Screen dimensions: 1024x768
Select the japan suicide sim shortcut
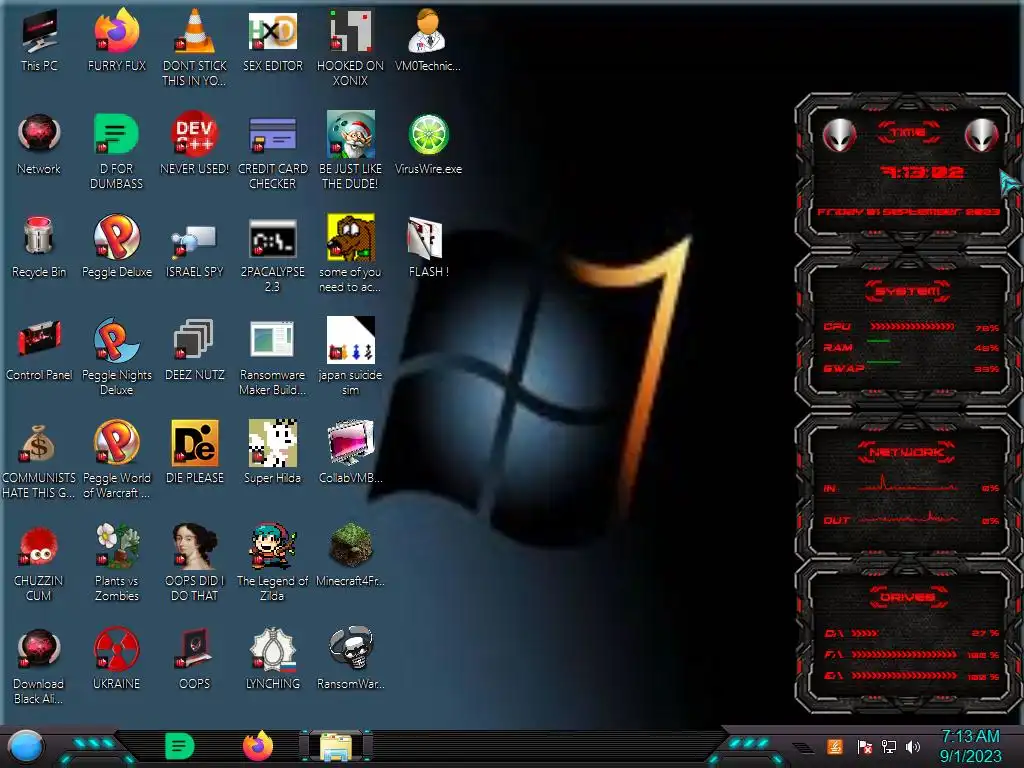(350, 357)
